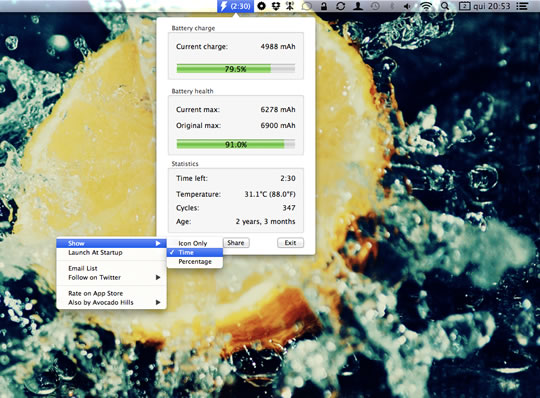Select the checked Time option
The image size is (540, 398).
tap(195, 252)
